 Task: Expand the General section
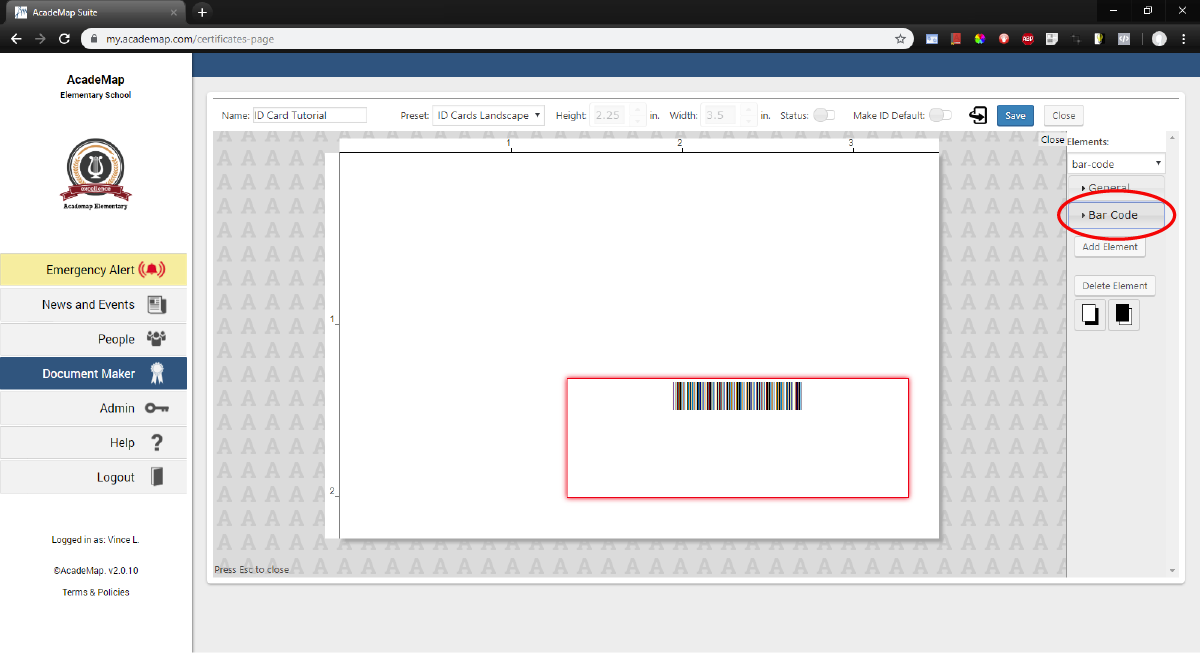[x=1115, y=187]
